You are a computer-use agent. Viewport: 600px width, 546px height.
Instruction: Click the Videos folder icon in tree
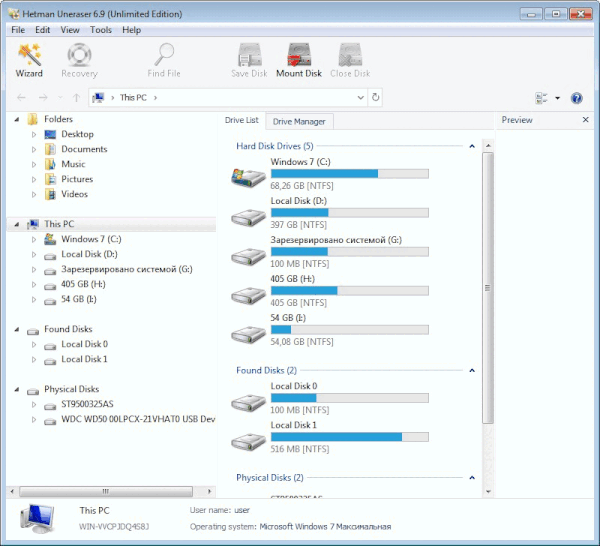pos(50,194)
